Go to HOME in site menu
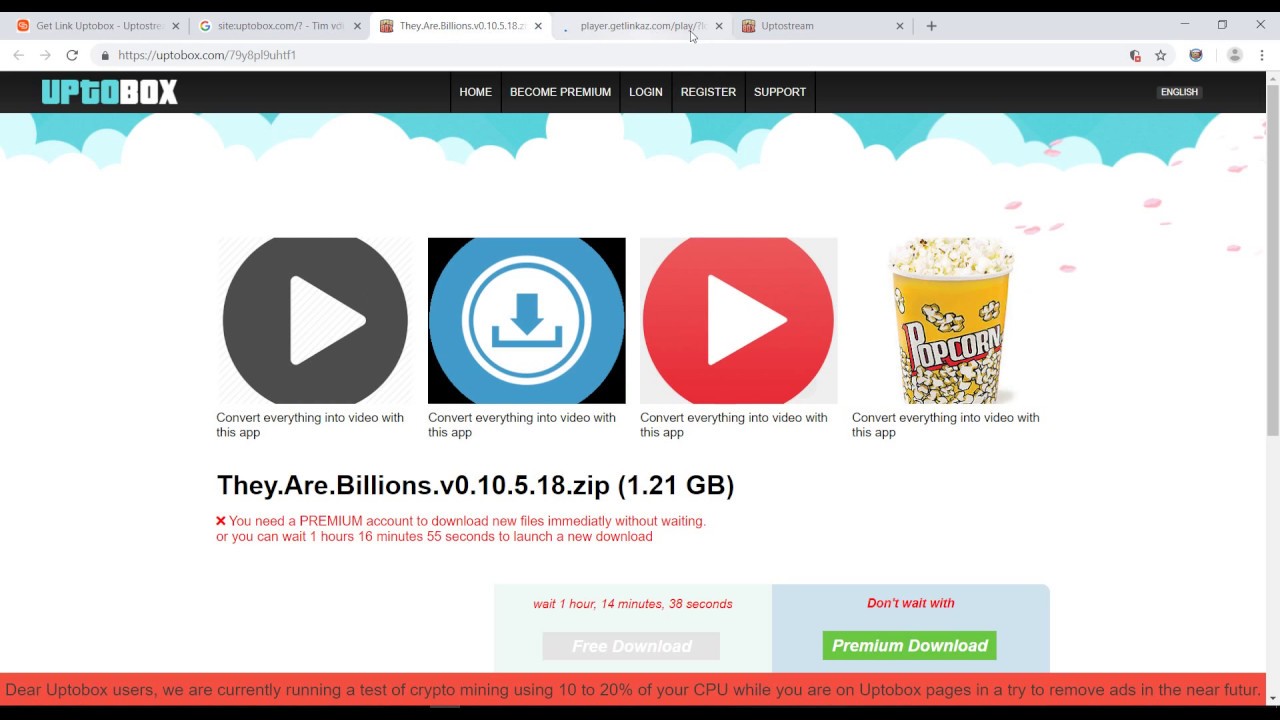Viewport: 1280px width, 720px height. tap(475, 92)
